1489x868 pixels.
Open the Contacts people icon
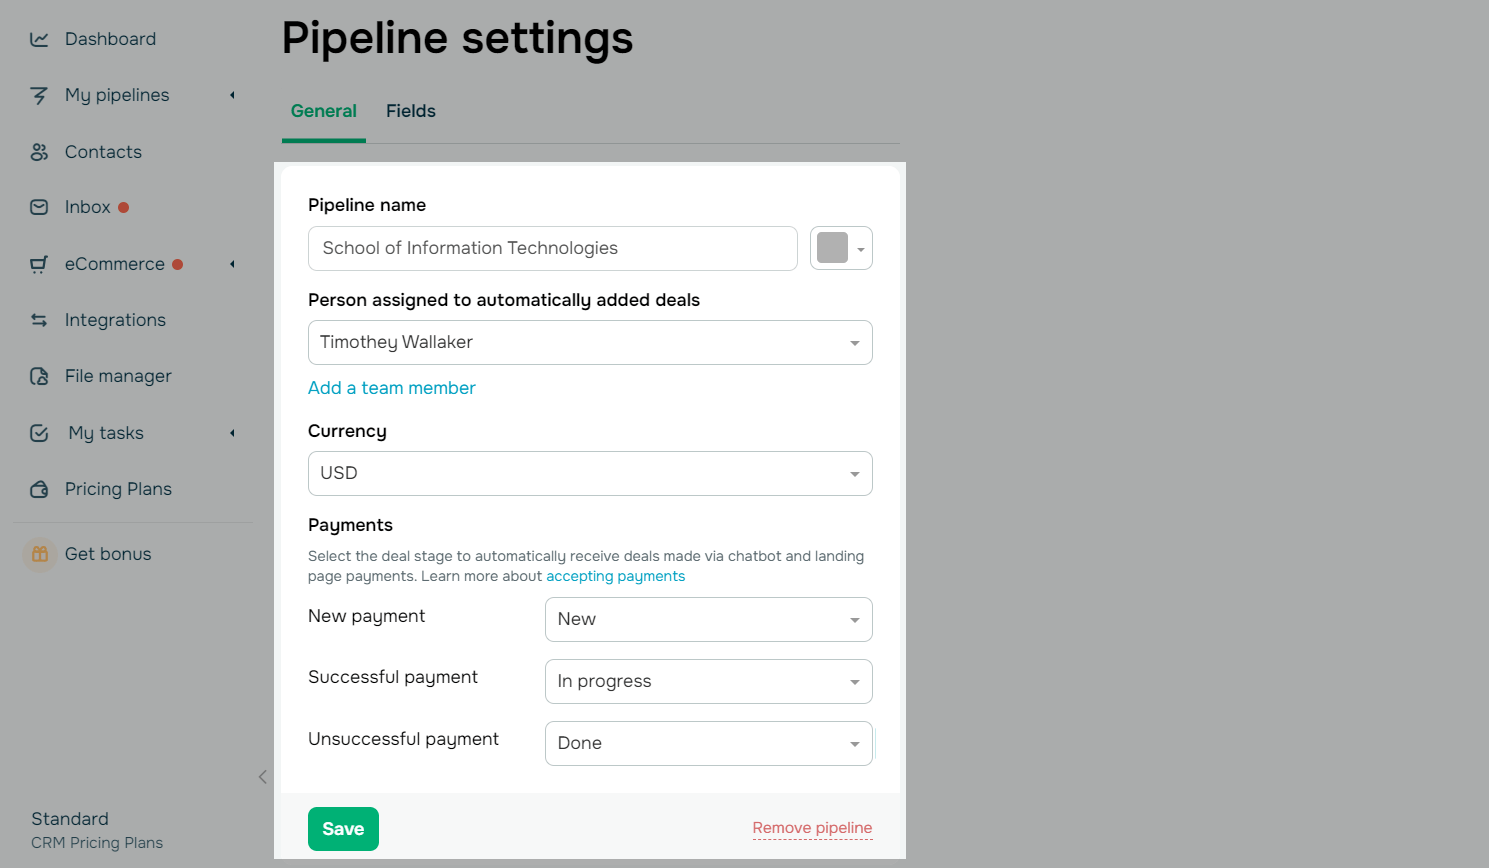[39, 152]
